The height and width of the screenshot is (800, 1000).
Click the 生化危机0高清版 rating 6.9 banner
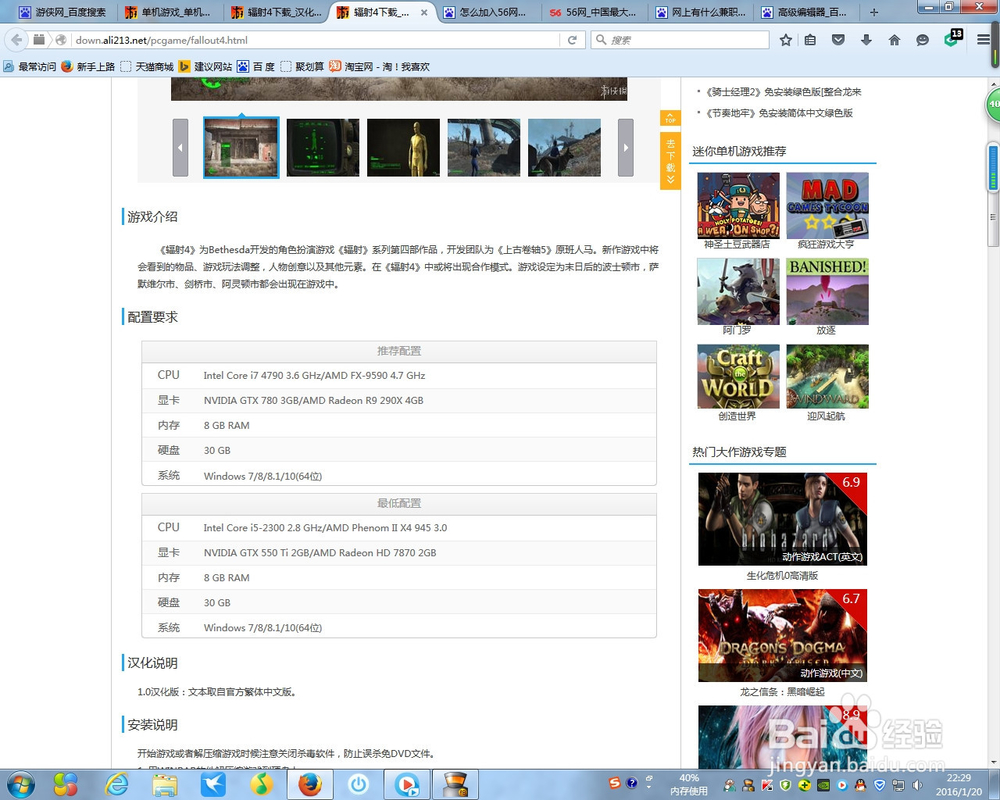(782, 518)
